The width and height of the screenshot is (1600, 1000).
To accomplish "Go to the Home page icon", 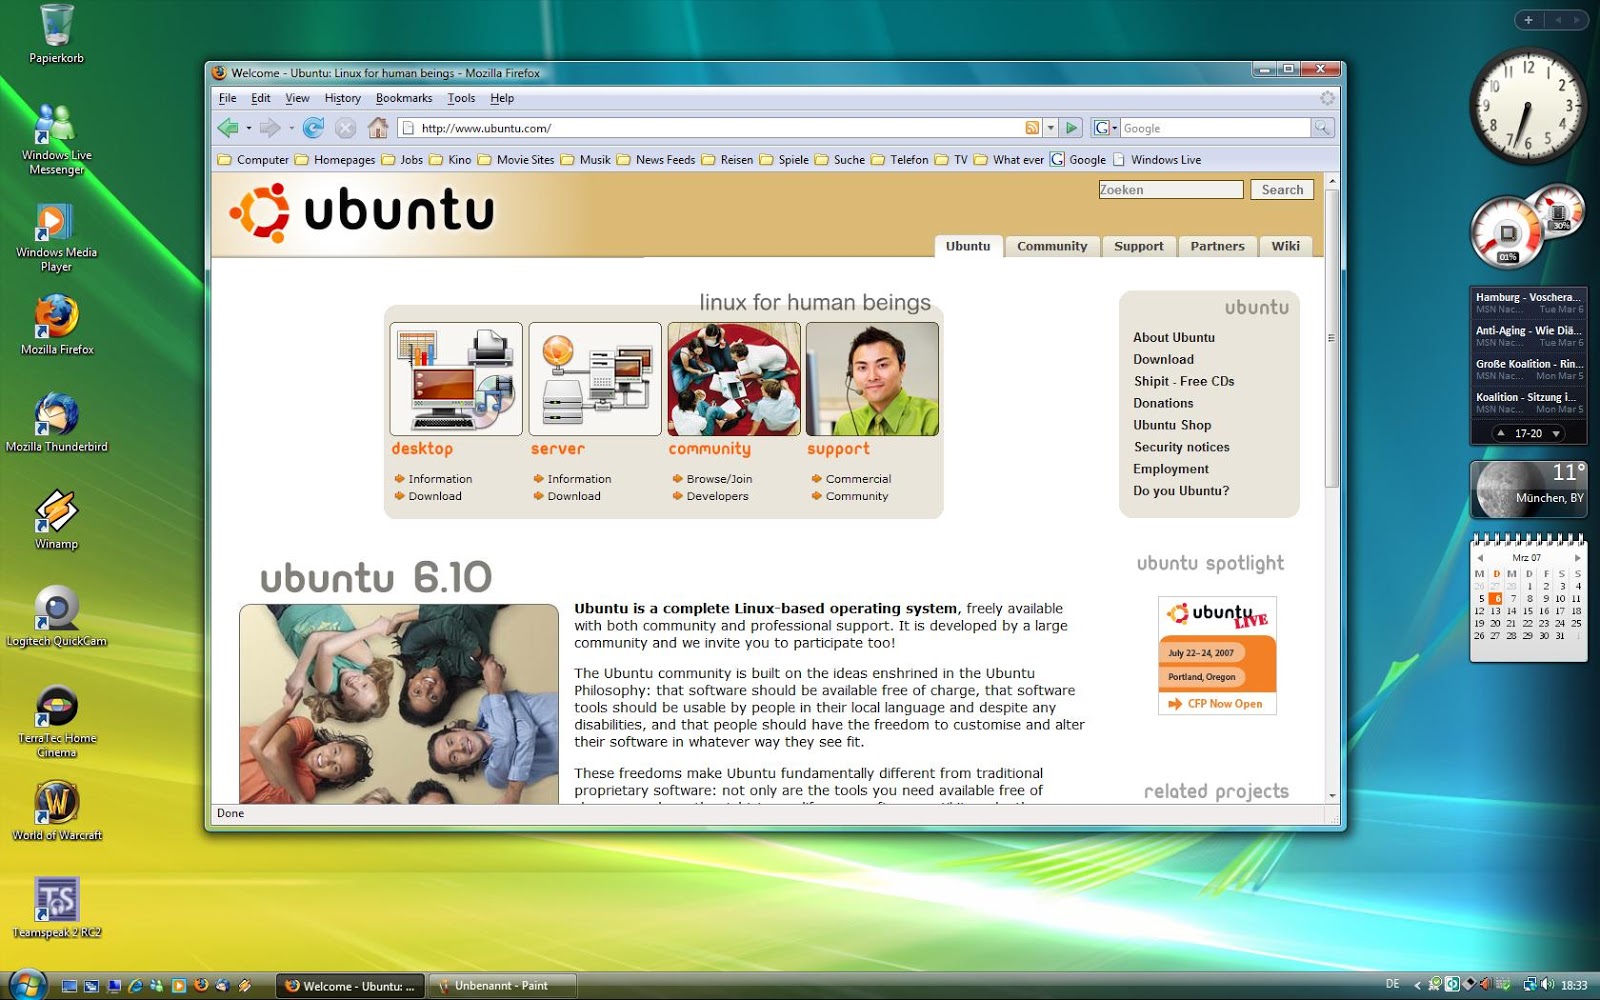I will 377,127.
